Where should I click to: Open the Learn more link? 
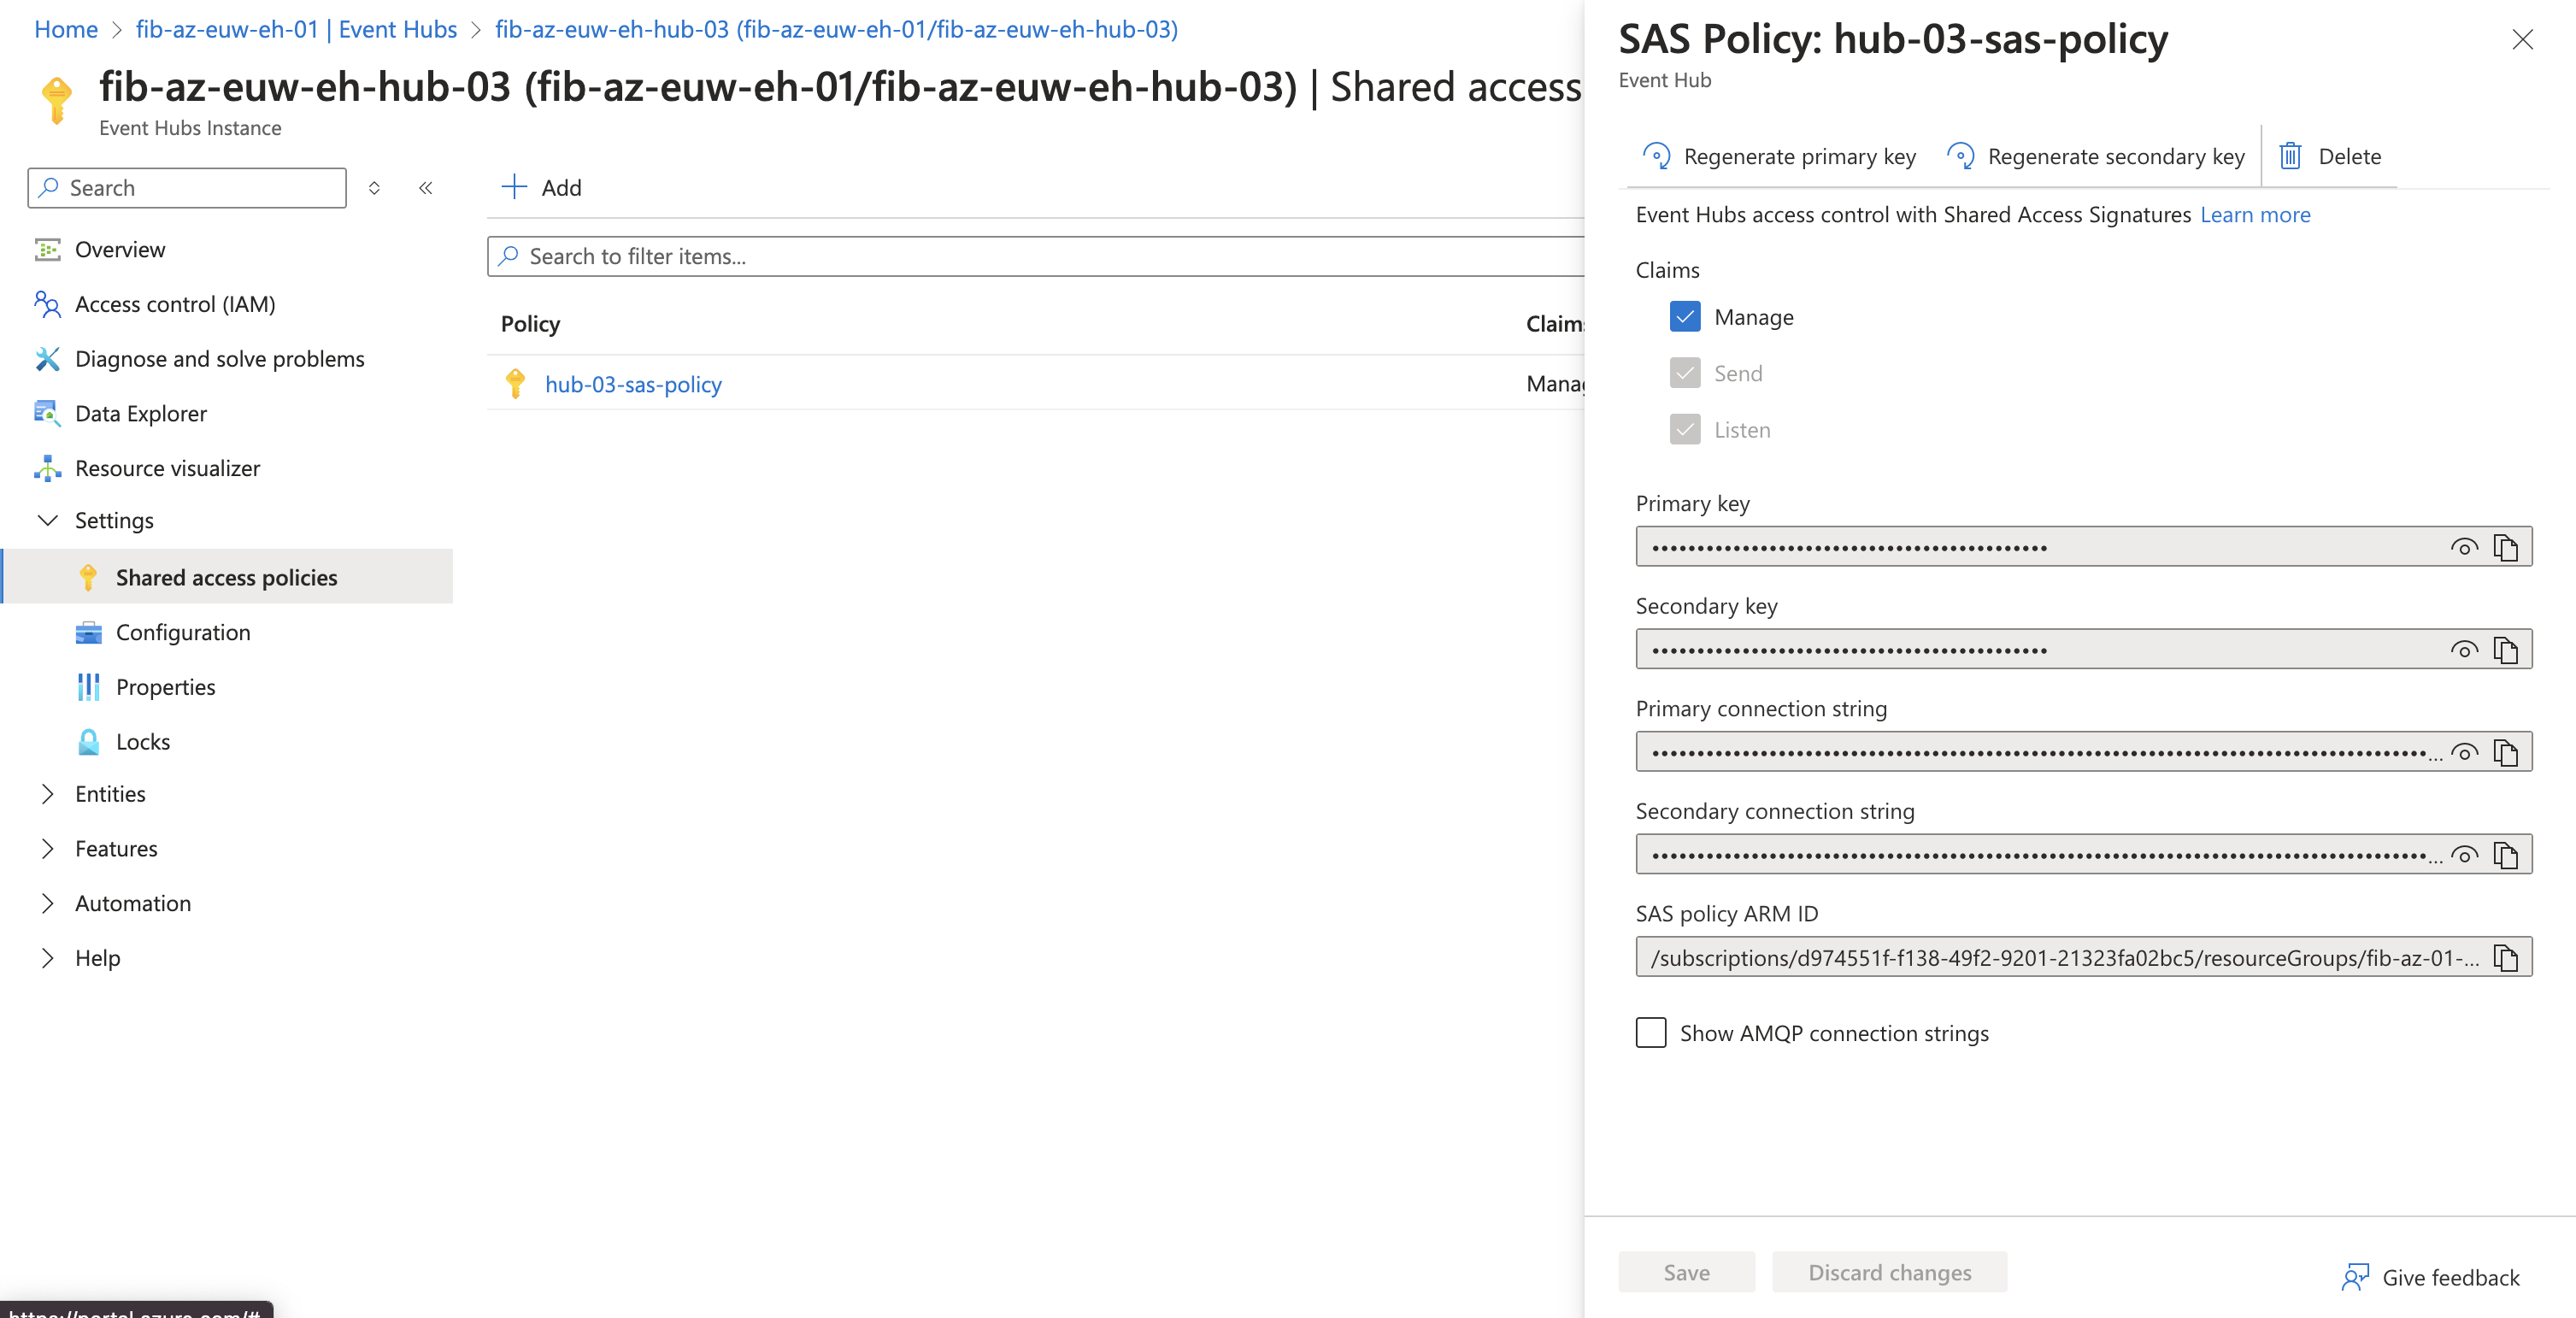click(2255, 215)
